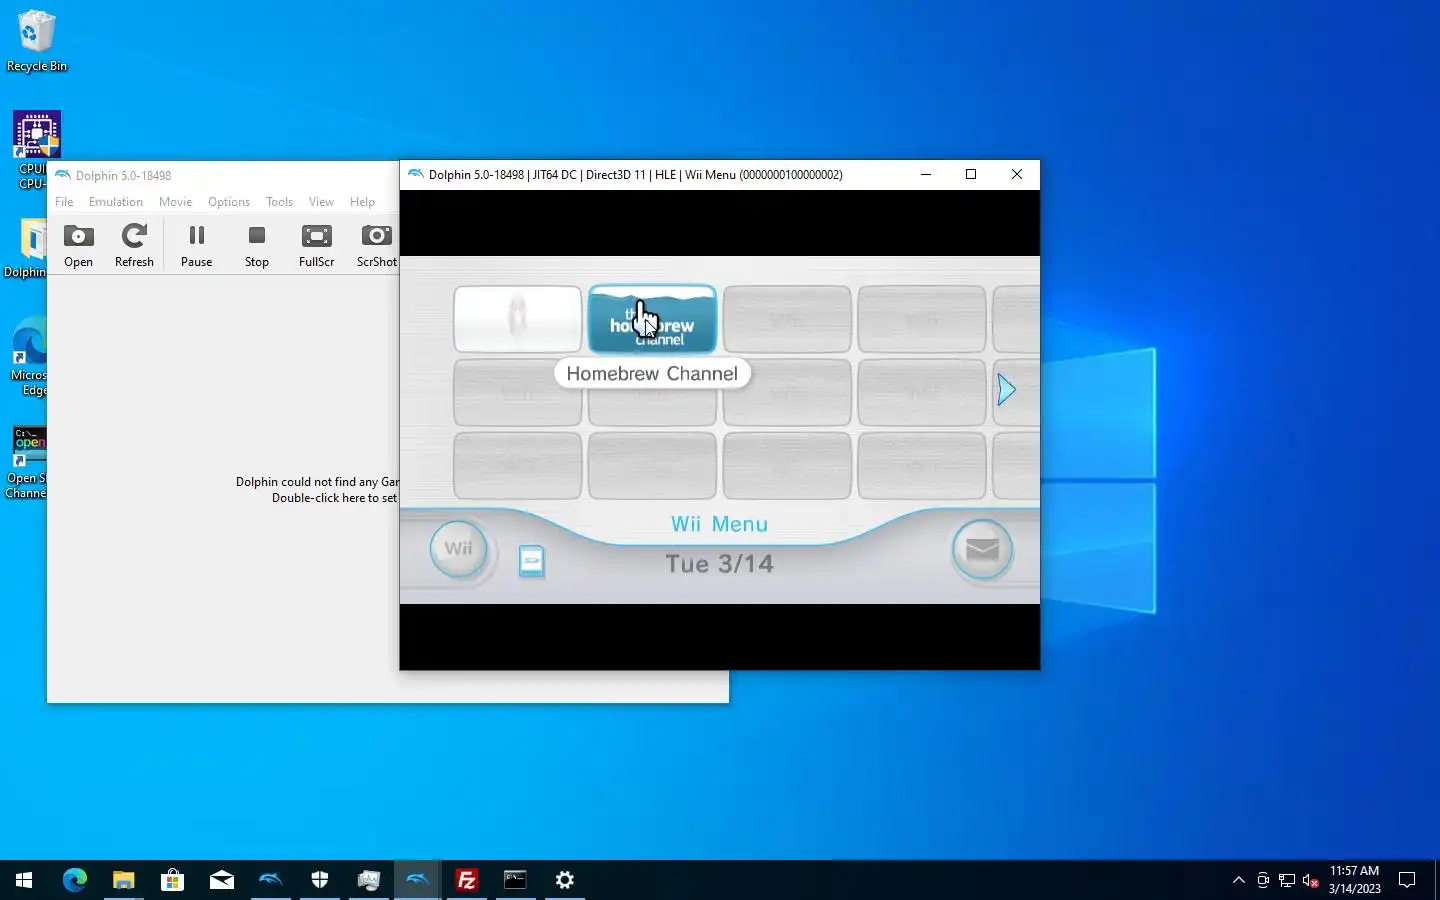Open the clock showing 11:57 AM
1440x900 pixels.
point(1355,880)
